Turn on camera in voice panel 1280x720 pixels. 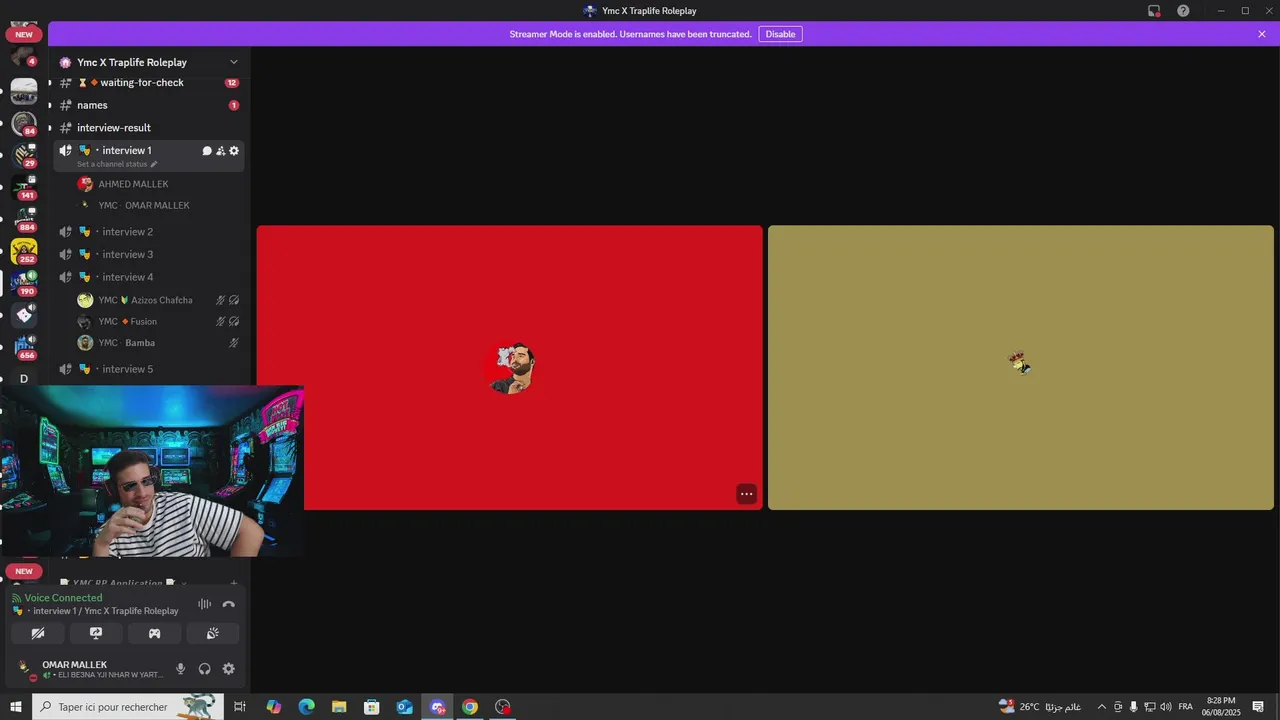pos(38,633)
